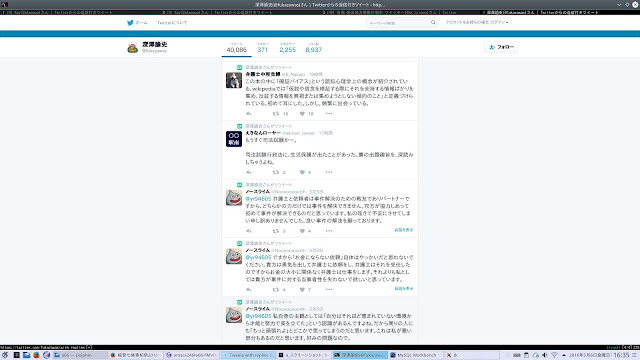The height and width of the screenshot is (360, 640).
Task: Switch to 'Tweets with replies' taskbar window
Action: coord(249,355)
